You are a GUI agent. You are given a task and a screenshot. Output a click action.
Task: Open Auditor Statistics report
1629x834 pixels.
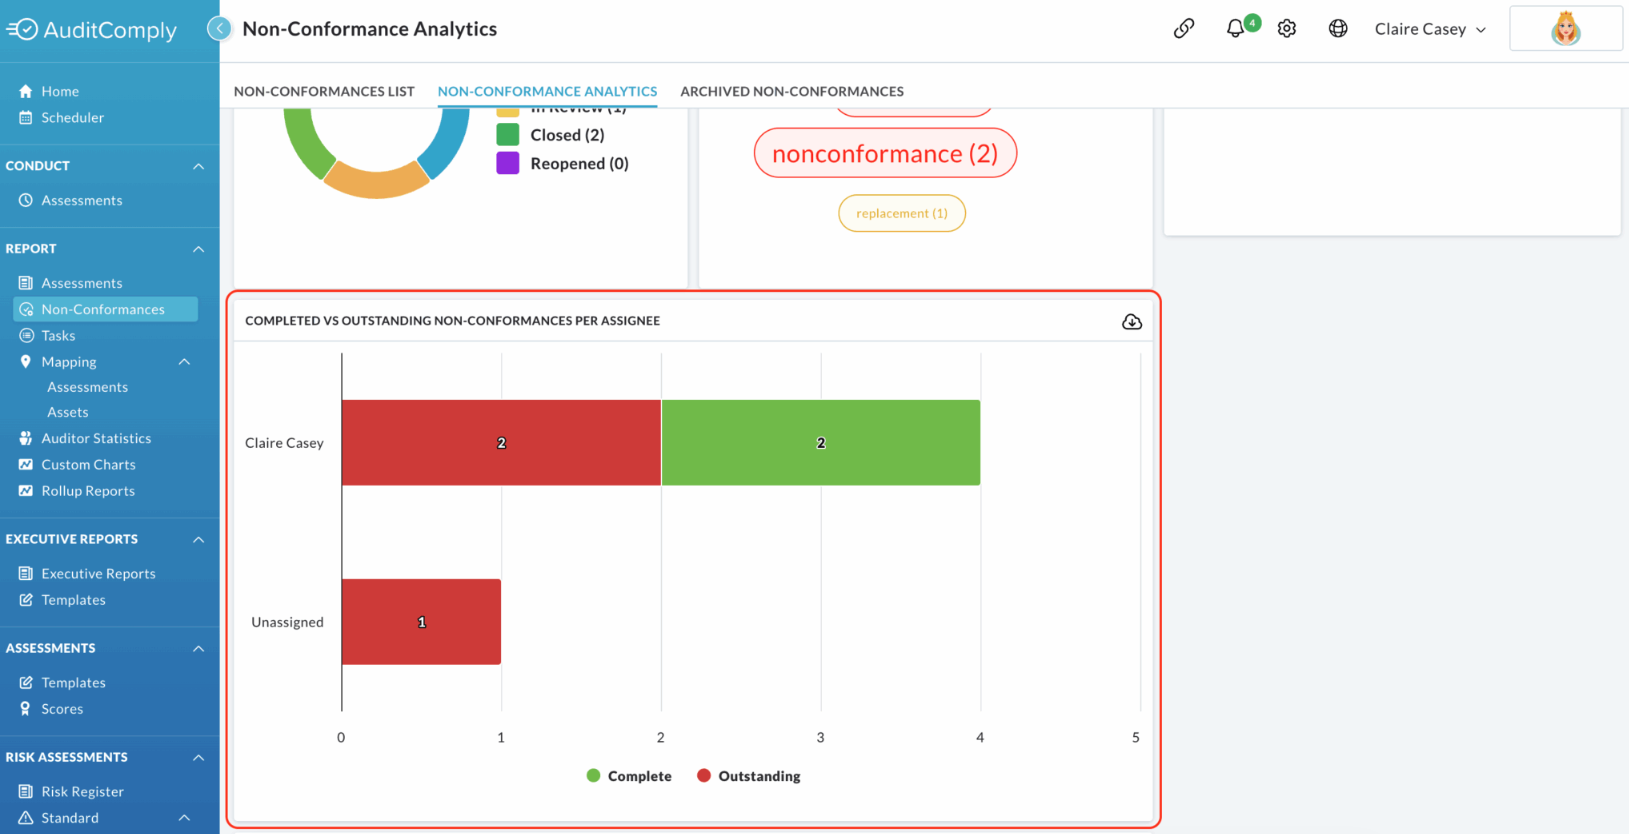[85, 438]
